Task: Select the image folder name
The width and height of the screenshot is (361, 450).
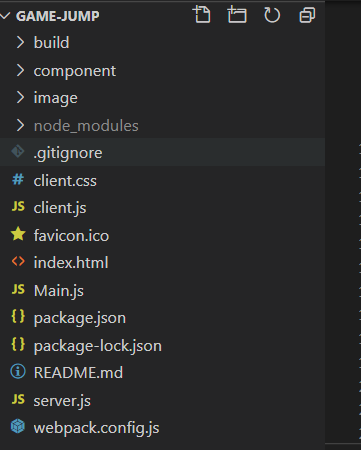Action: 56,98
